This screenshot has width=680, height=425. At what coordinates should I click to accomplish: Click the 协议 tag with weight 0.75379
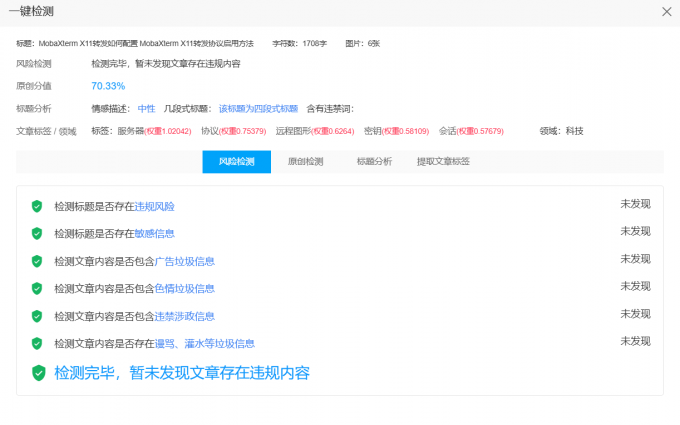tap(234, 131)
